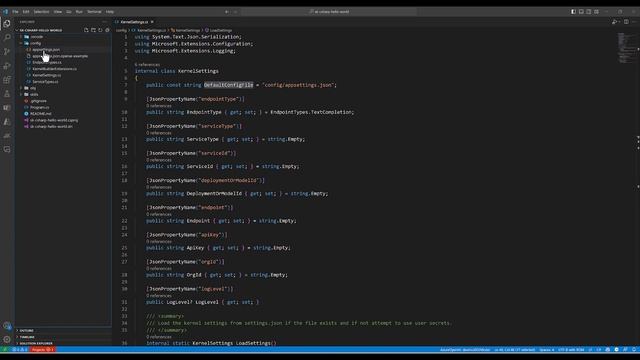This screenshot has height=360, width=640.
Task: Click New File icon in Explorer header
Action: tap(86, 30)
